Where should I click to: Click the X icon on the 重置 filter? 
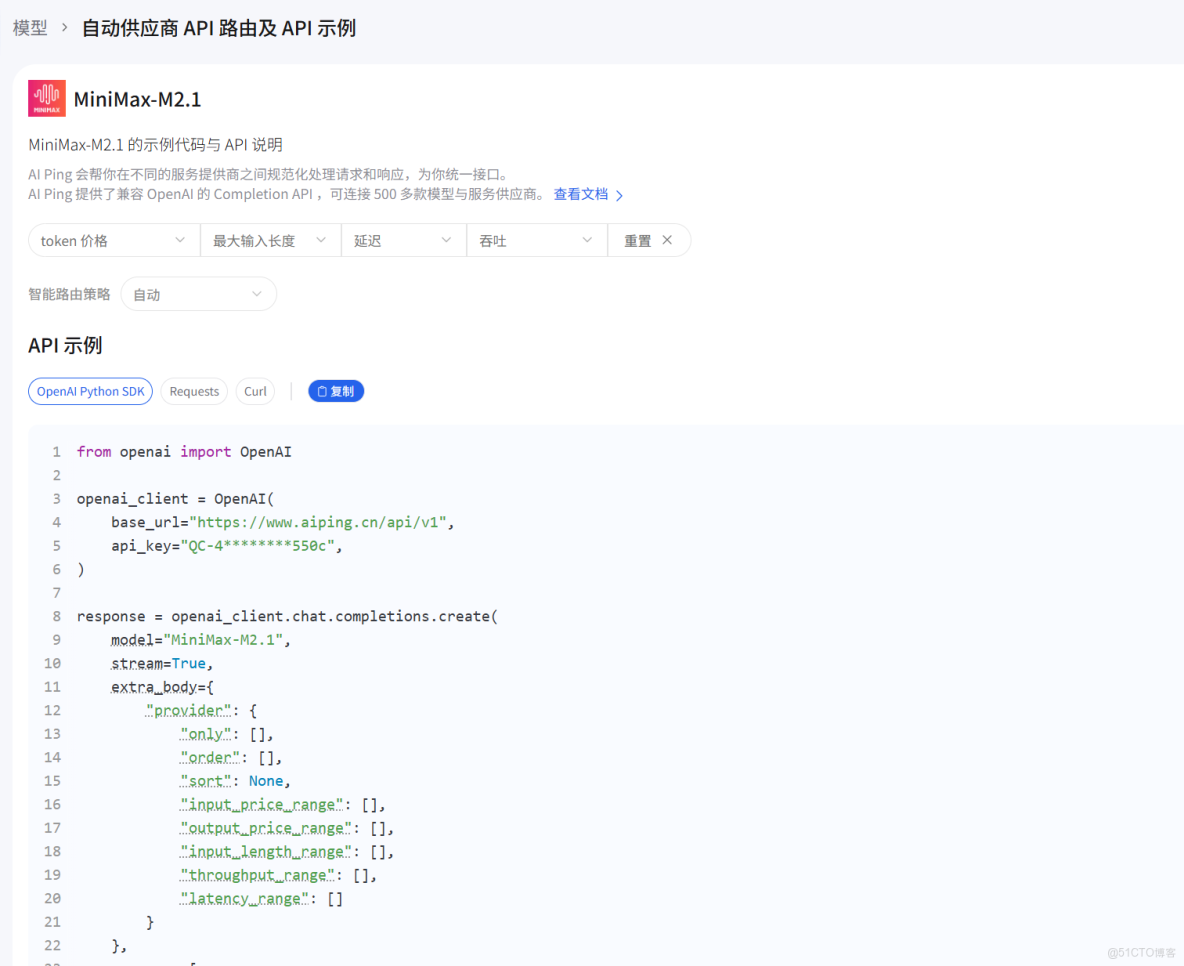pyautogui.click(x=665, y=240)
